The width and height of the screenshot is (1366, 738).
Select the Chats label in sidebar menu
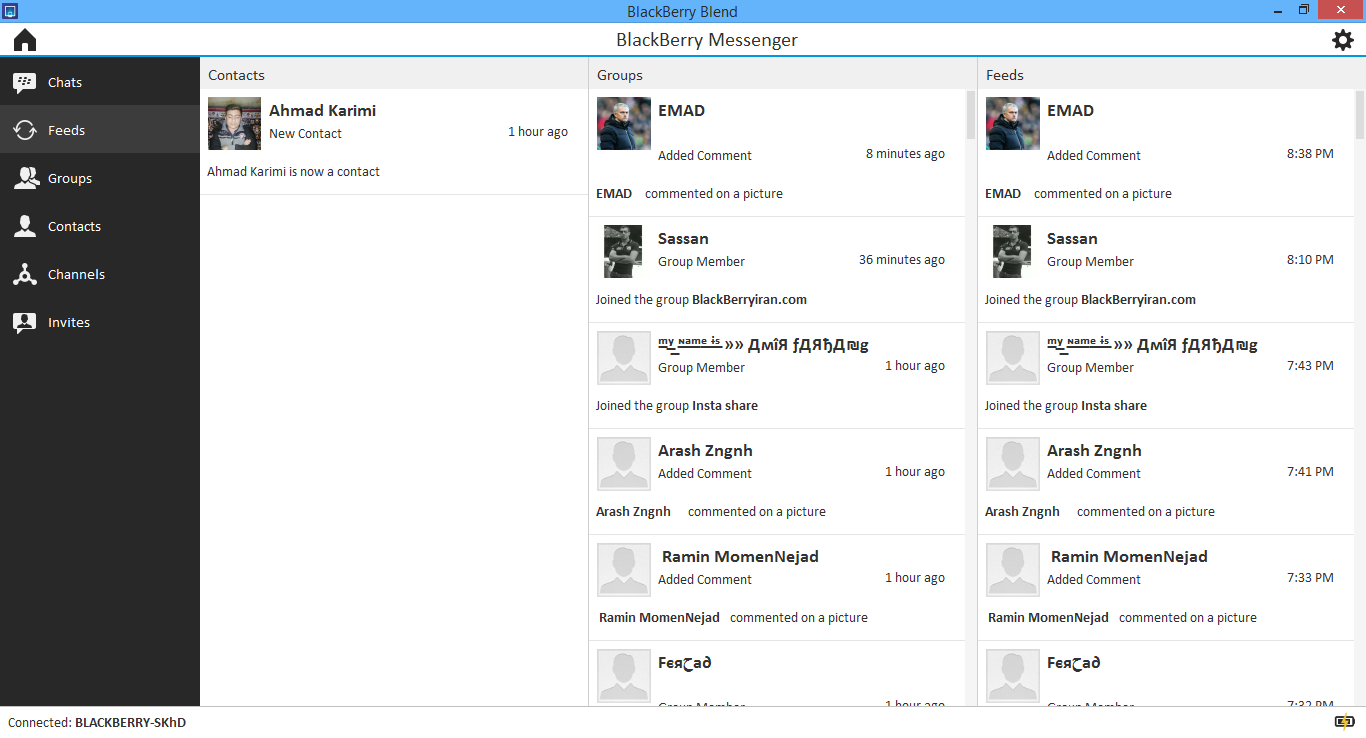[65, 83]
